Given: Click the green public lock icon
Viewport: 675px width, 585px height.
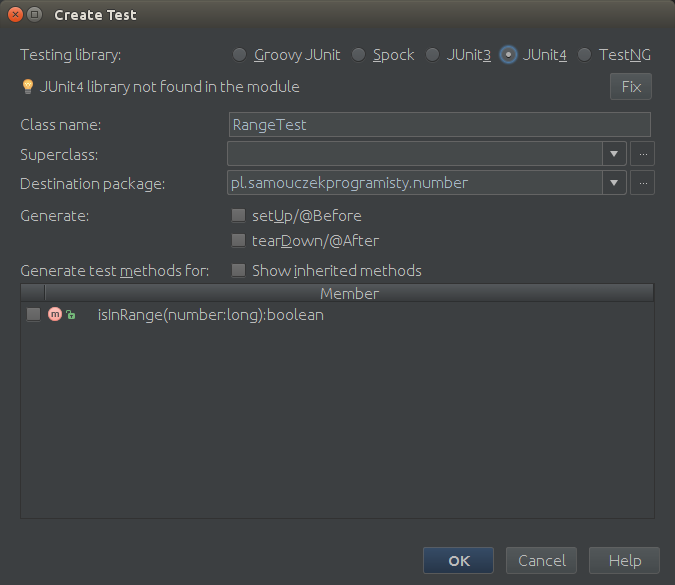Looking at the screenshot, I should click(71, 315).
